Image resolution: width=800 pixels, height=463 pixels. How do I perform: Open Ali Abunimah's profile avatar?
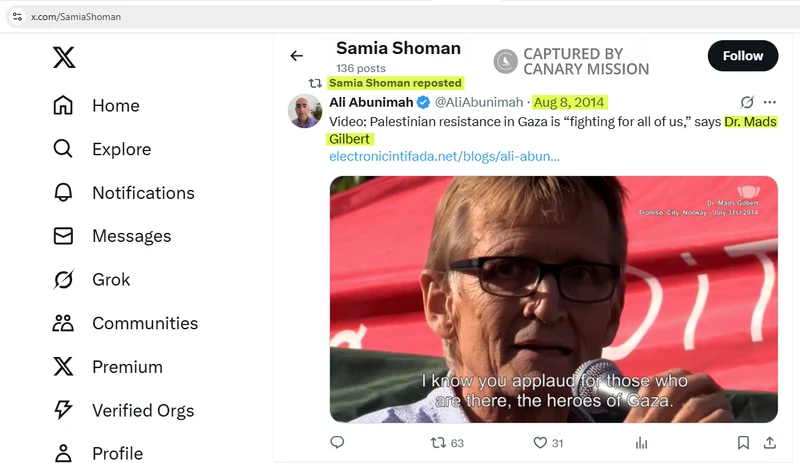(305, 112)
